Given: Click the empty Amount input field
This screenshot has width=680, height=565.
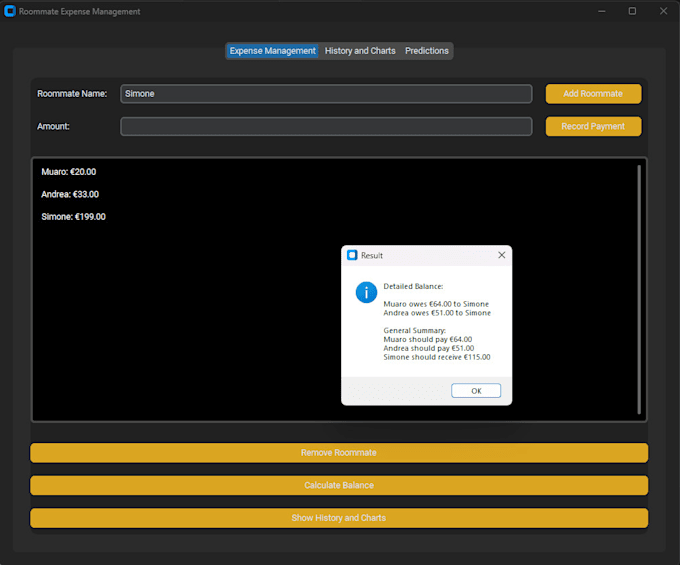Looking at the screenshot, I should click(326, 127).
